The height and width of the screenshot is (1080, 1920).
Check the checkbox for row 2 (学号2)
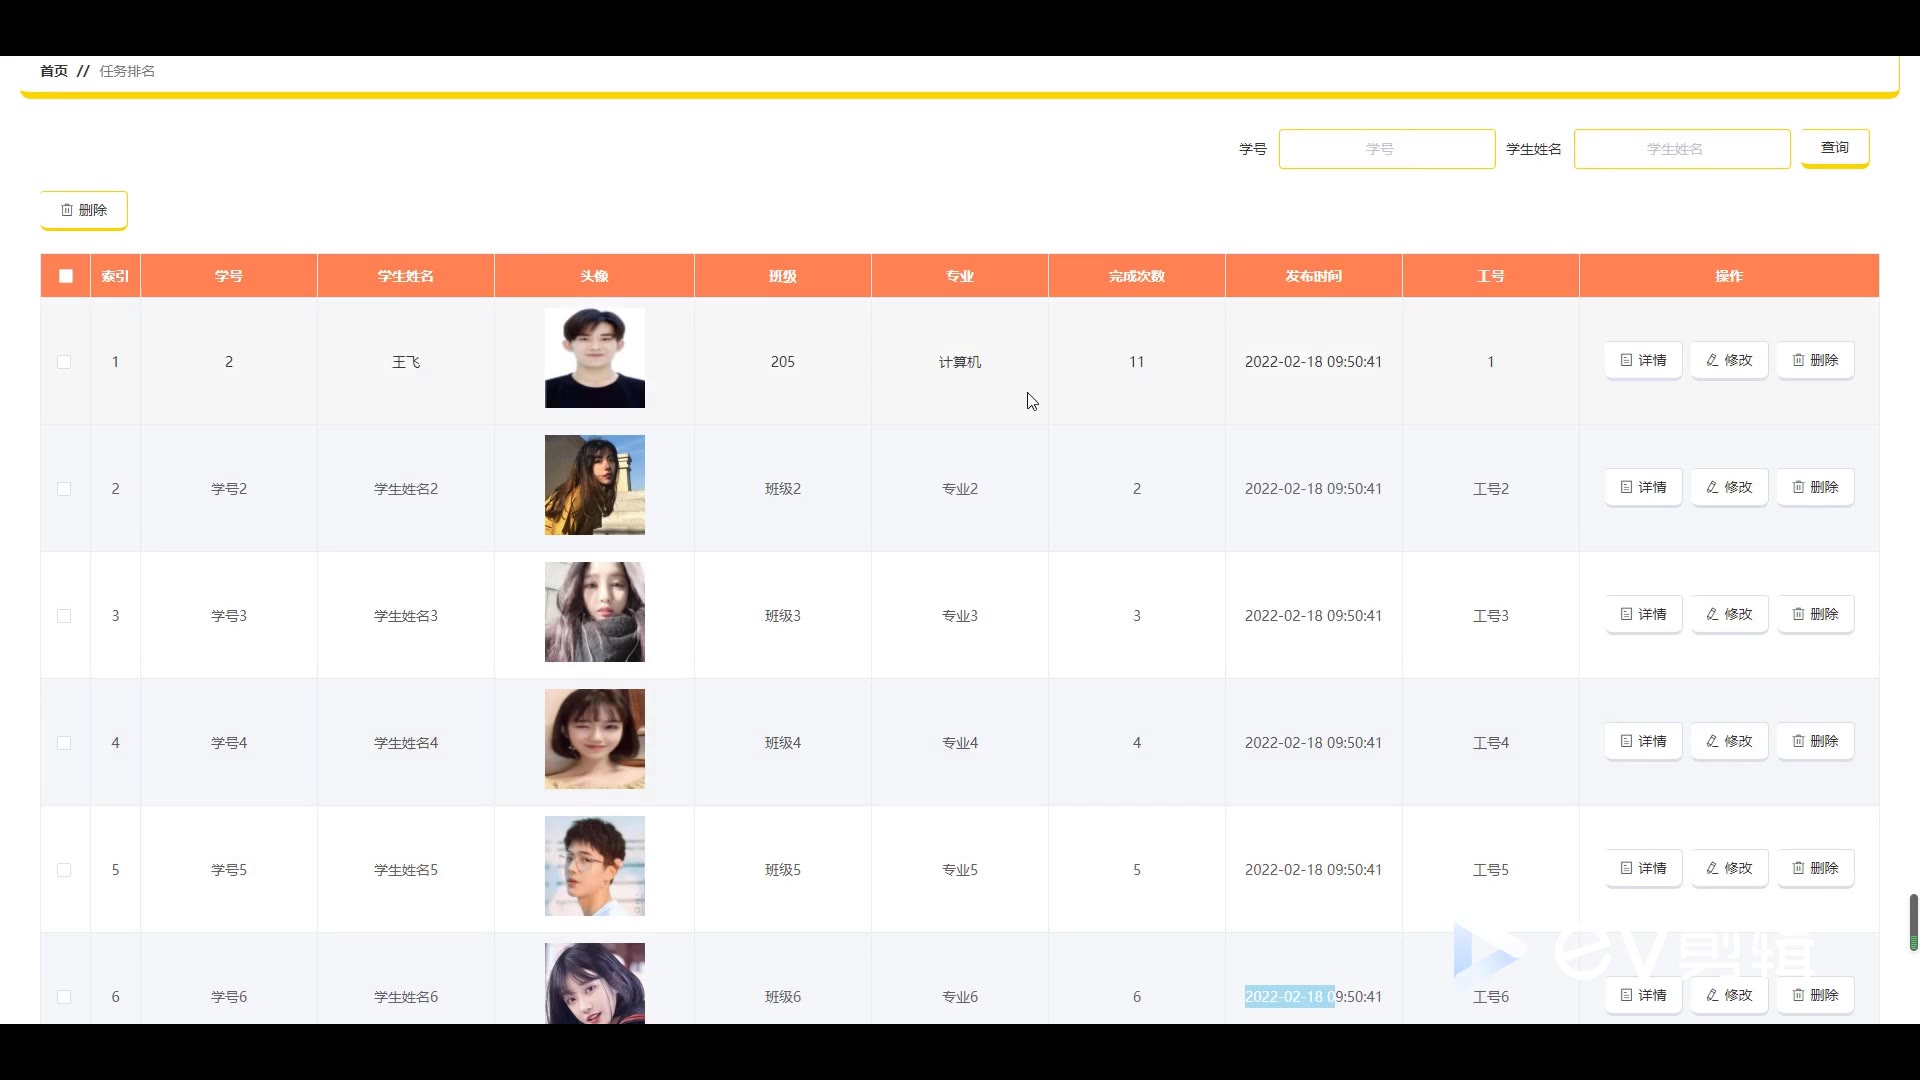click(64, 489)
